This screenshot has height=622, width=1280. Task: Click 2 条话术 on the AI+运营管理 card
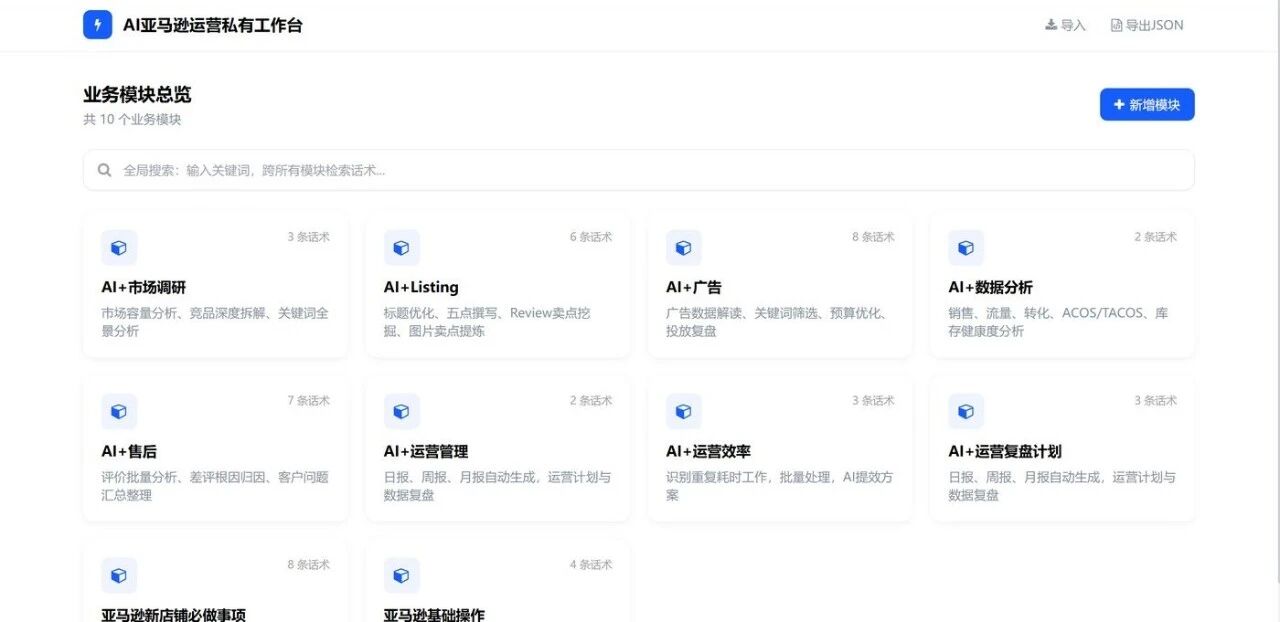pyautogui.click(x=591, y=400)
